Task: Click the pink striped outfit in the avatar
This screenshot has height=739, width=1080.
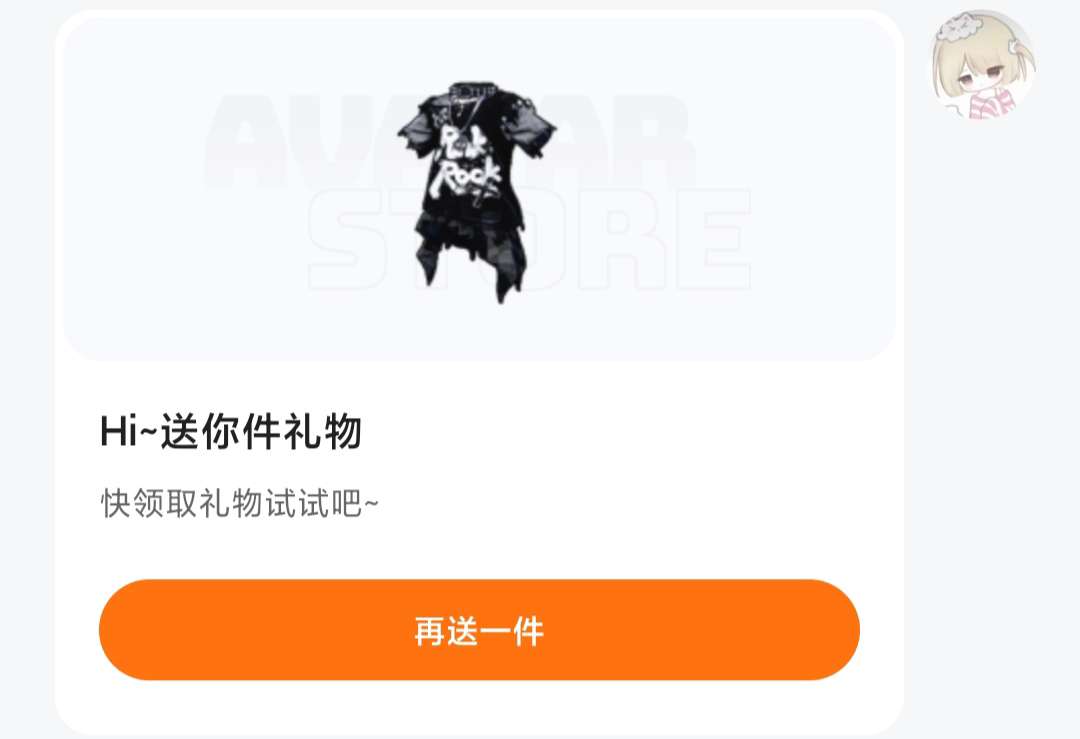Action: 990,105
